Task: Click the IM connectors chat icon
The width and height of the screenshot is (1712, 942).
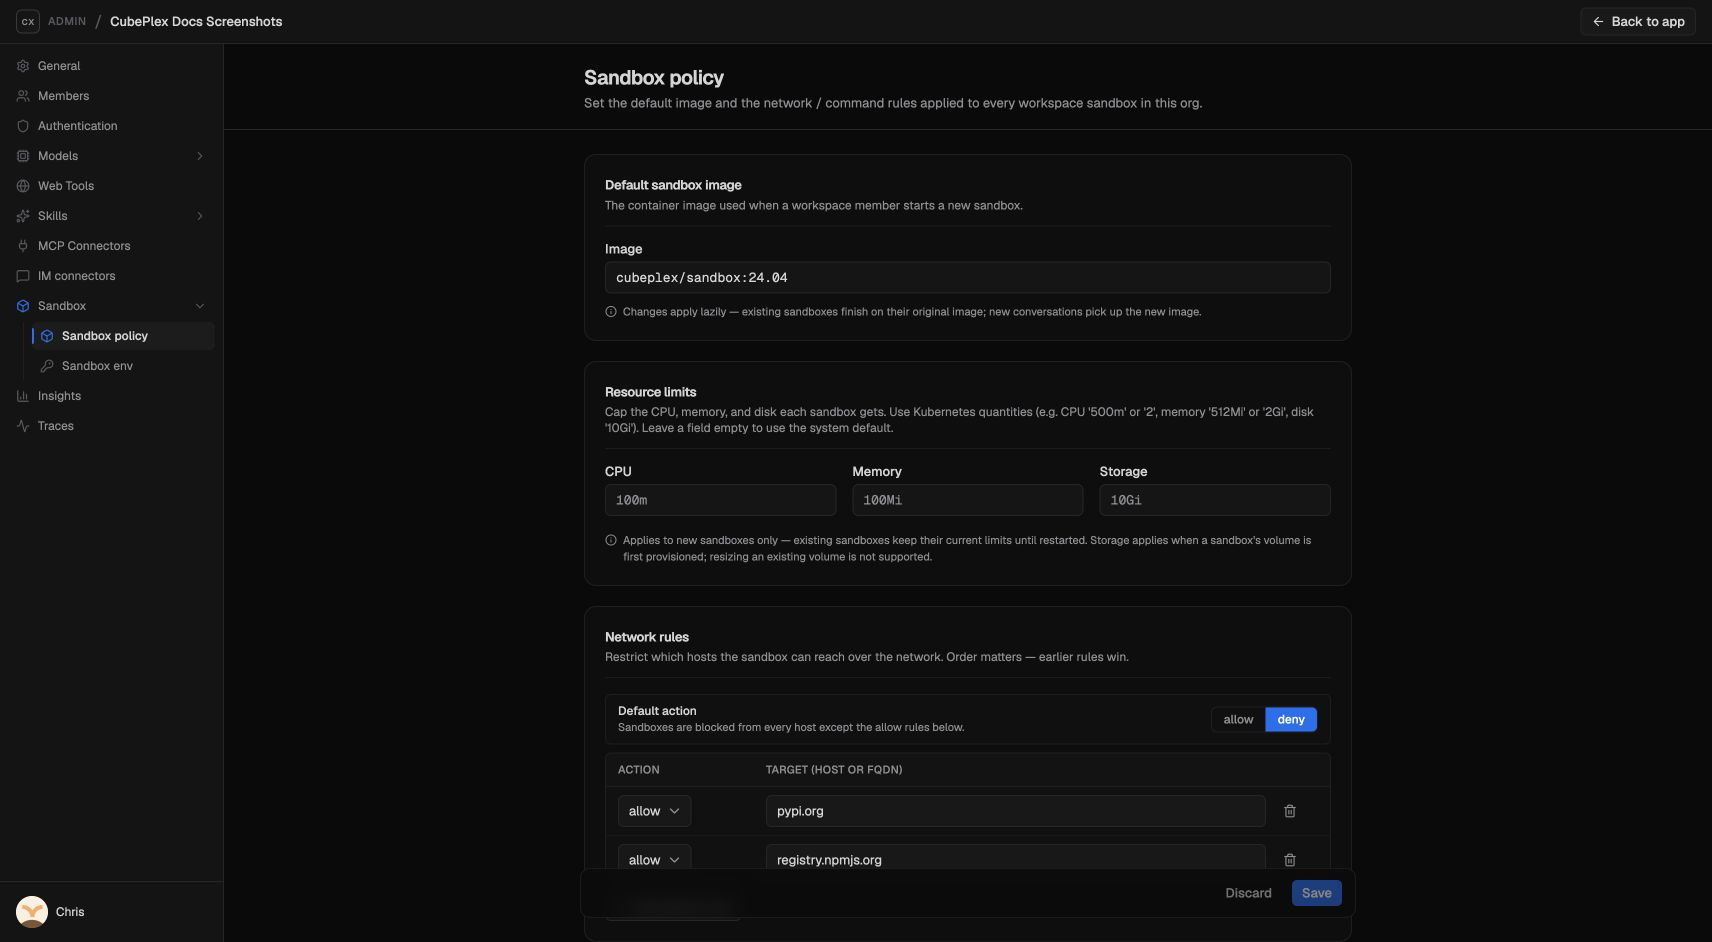Action: pos(23,276)
